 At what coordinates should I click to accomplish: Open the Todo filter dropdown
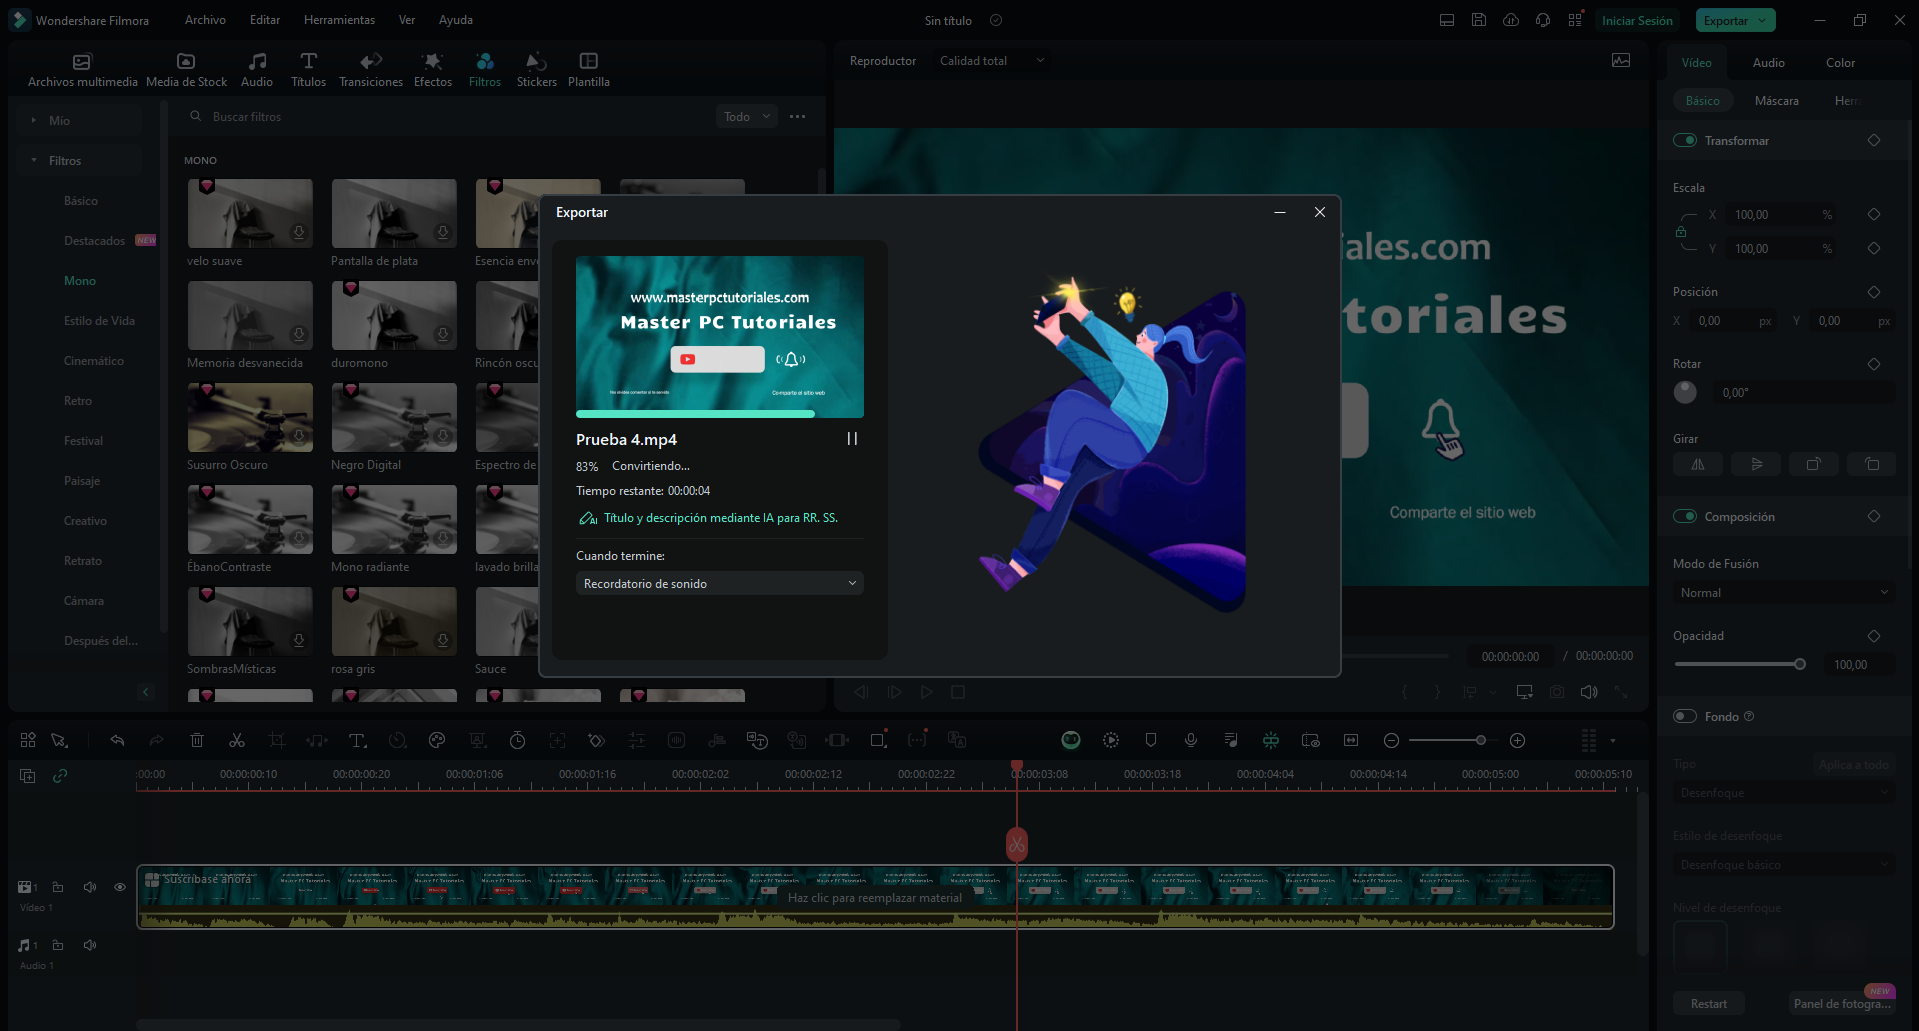coord(747,116)
